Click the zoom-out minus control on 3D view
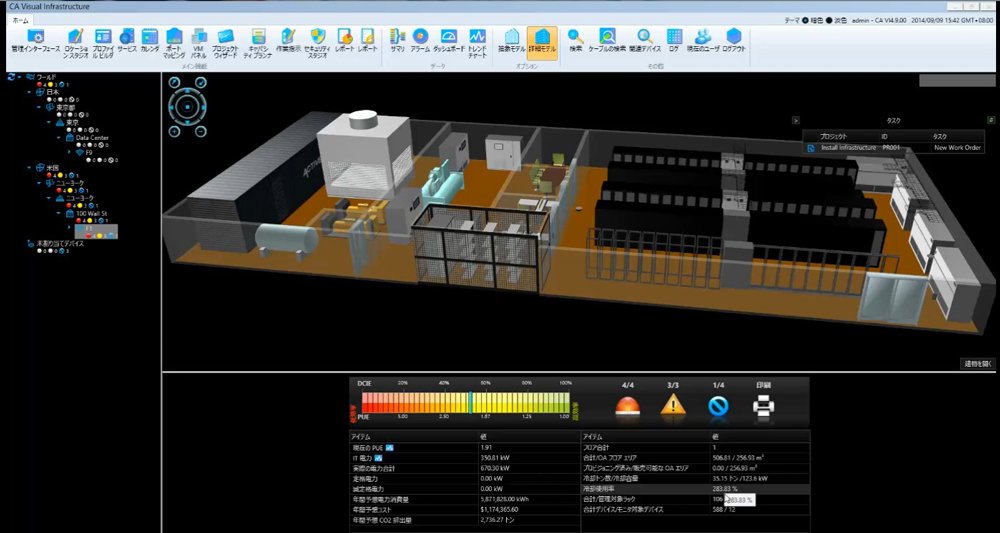 coord(200,132)
